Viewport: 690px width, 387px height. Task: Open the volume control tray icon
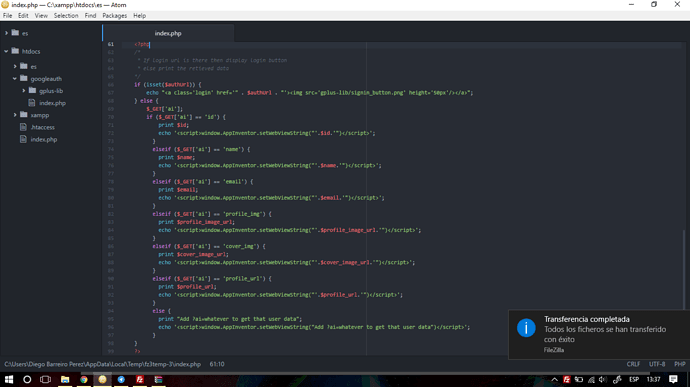(602, 380)
